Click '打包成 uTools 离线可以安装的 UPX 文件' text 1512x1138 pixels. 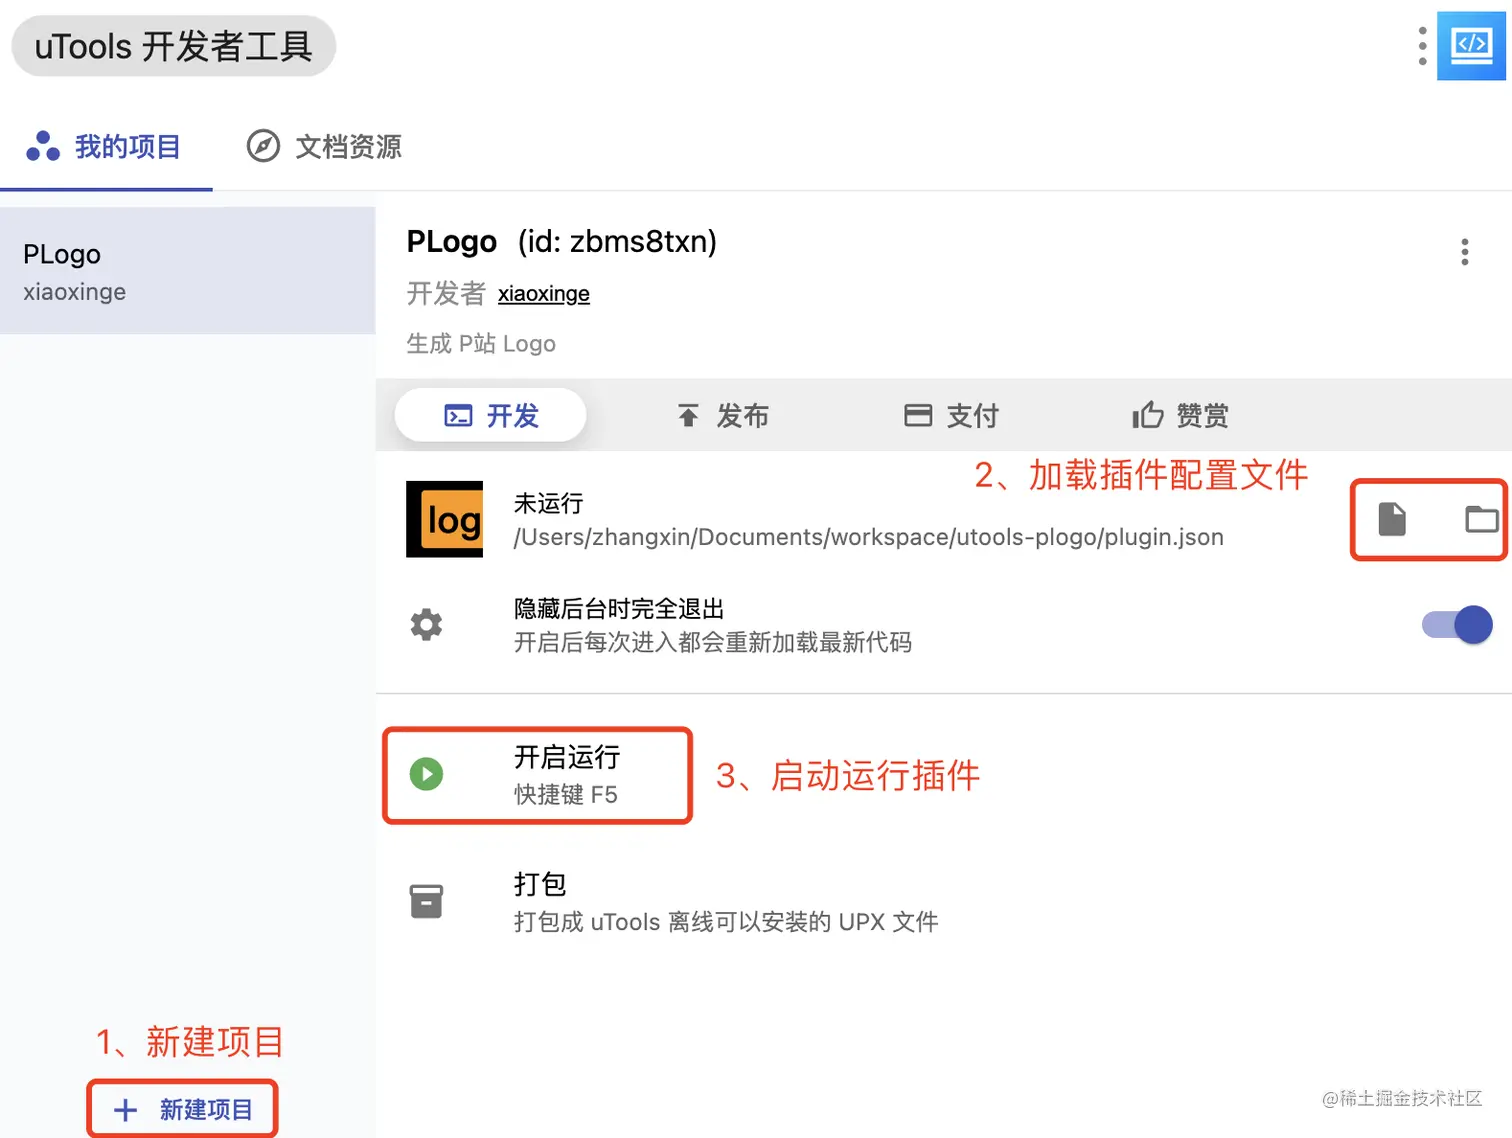click(x=726, y=922)
